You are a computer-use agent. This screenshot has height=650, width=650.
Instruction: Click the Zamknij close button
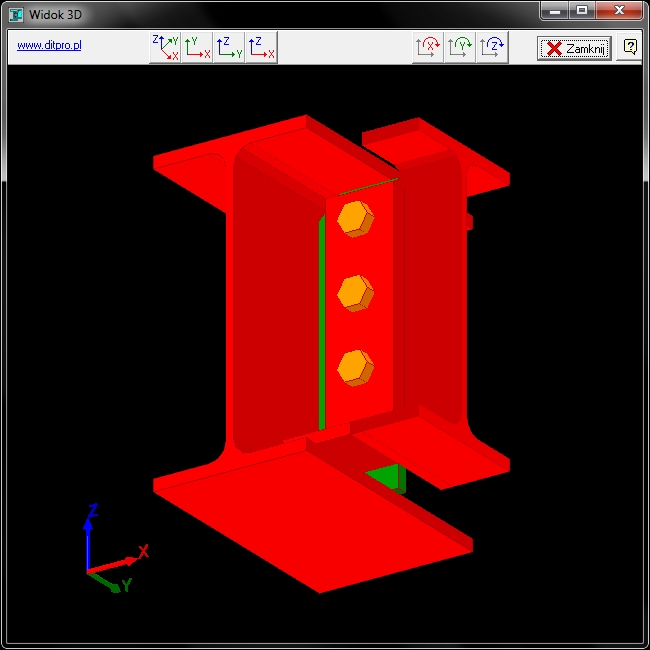click(x=574, y=49)
